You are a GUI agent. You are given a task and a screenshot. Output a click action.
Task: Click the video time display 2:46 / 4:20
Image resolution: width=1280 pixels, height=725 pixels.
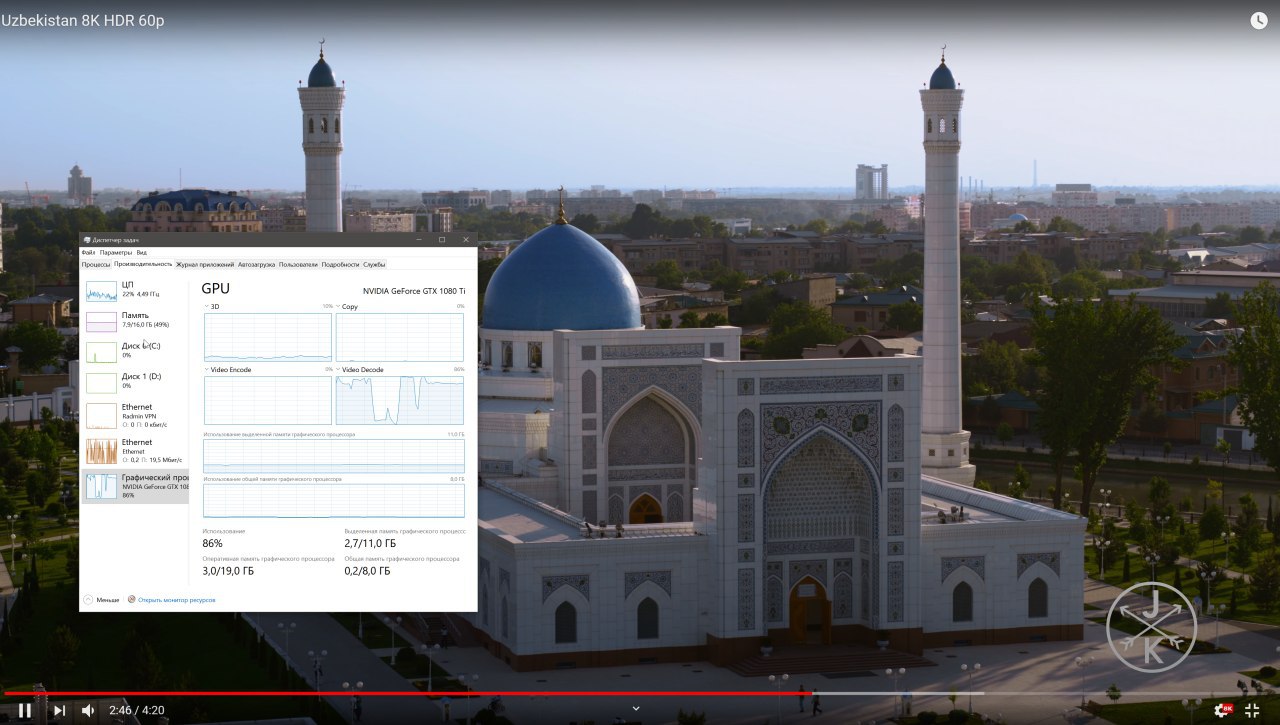[x=135, y=710]
